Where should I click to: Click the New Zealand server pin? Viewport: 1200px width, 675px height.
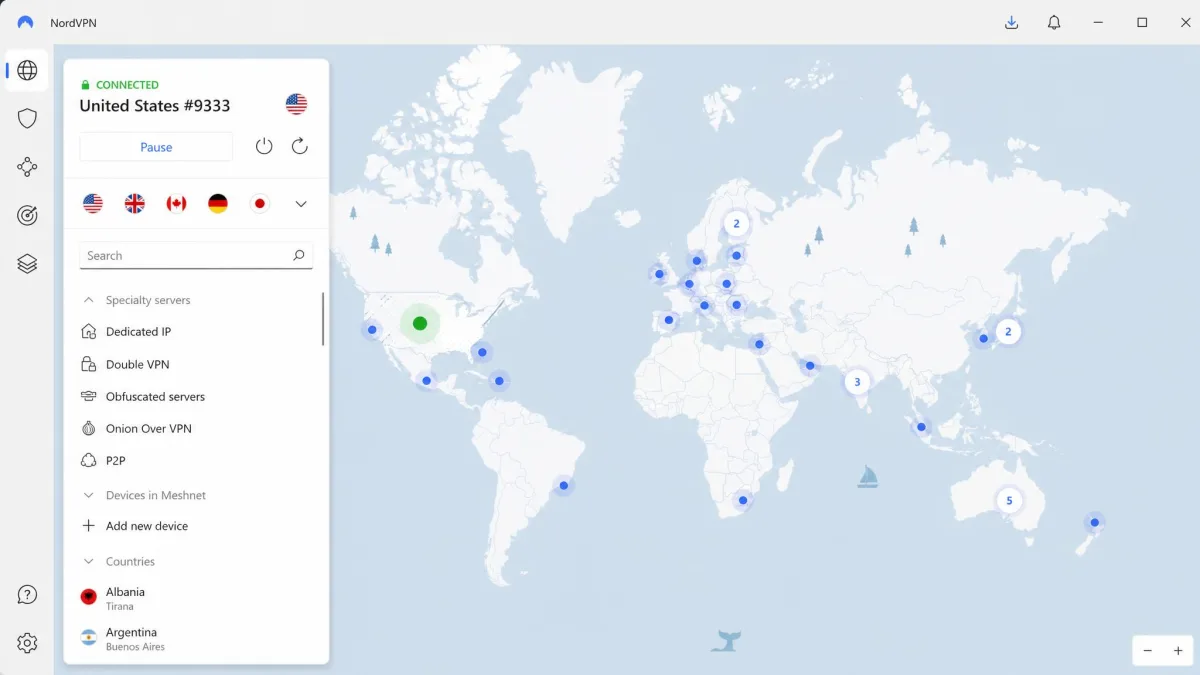pos(1095,522)
